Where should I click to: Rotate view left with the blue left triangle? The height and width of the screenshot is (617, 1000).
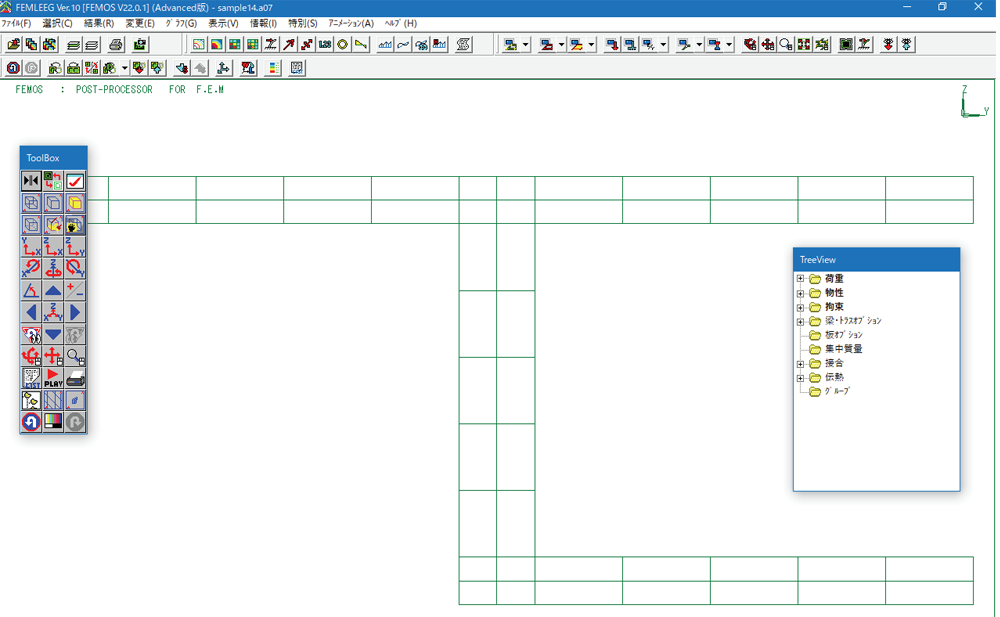pos(31,313)
